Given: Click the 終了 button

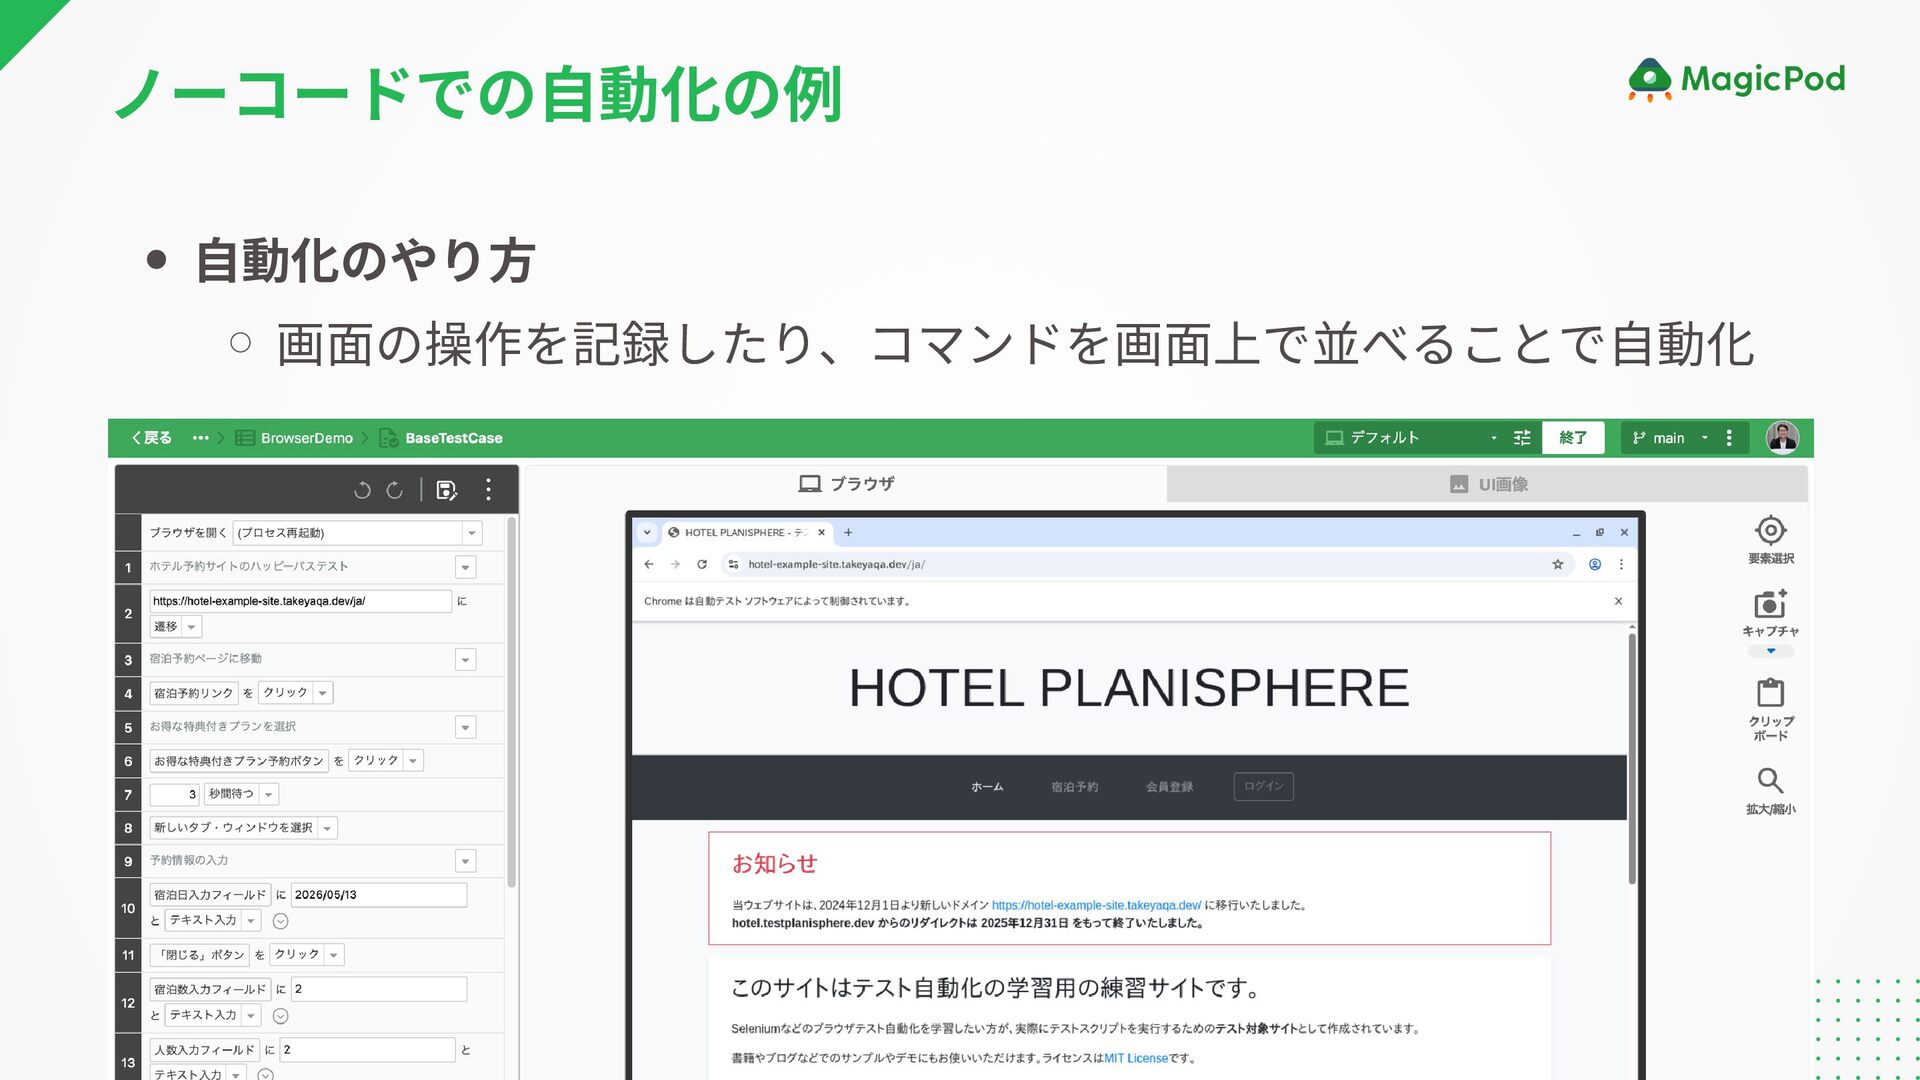Looking at the screenshot, I should [1572, 438].
